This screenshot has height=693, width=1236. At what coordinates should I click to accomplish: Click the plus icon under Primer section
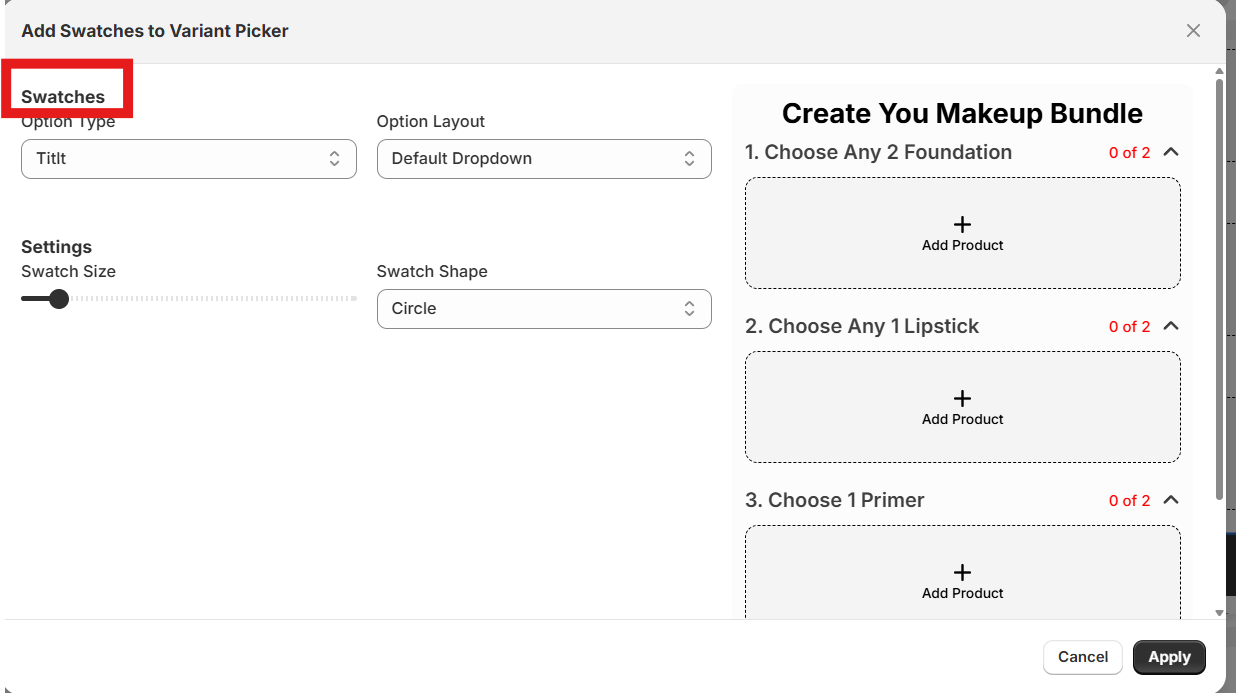coord(962,573)
